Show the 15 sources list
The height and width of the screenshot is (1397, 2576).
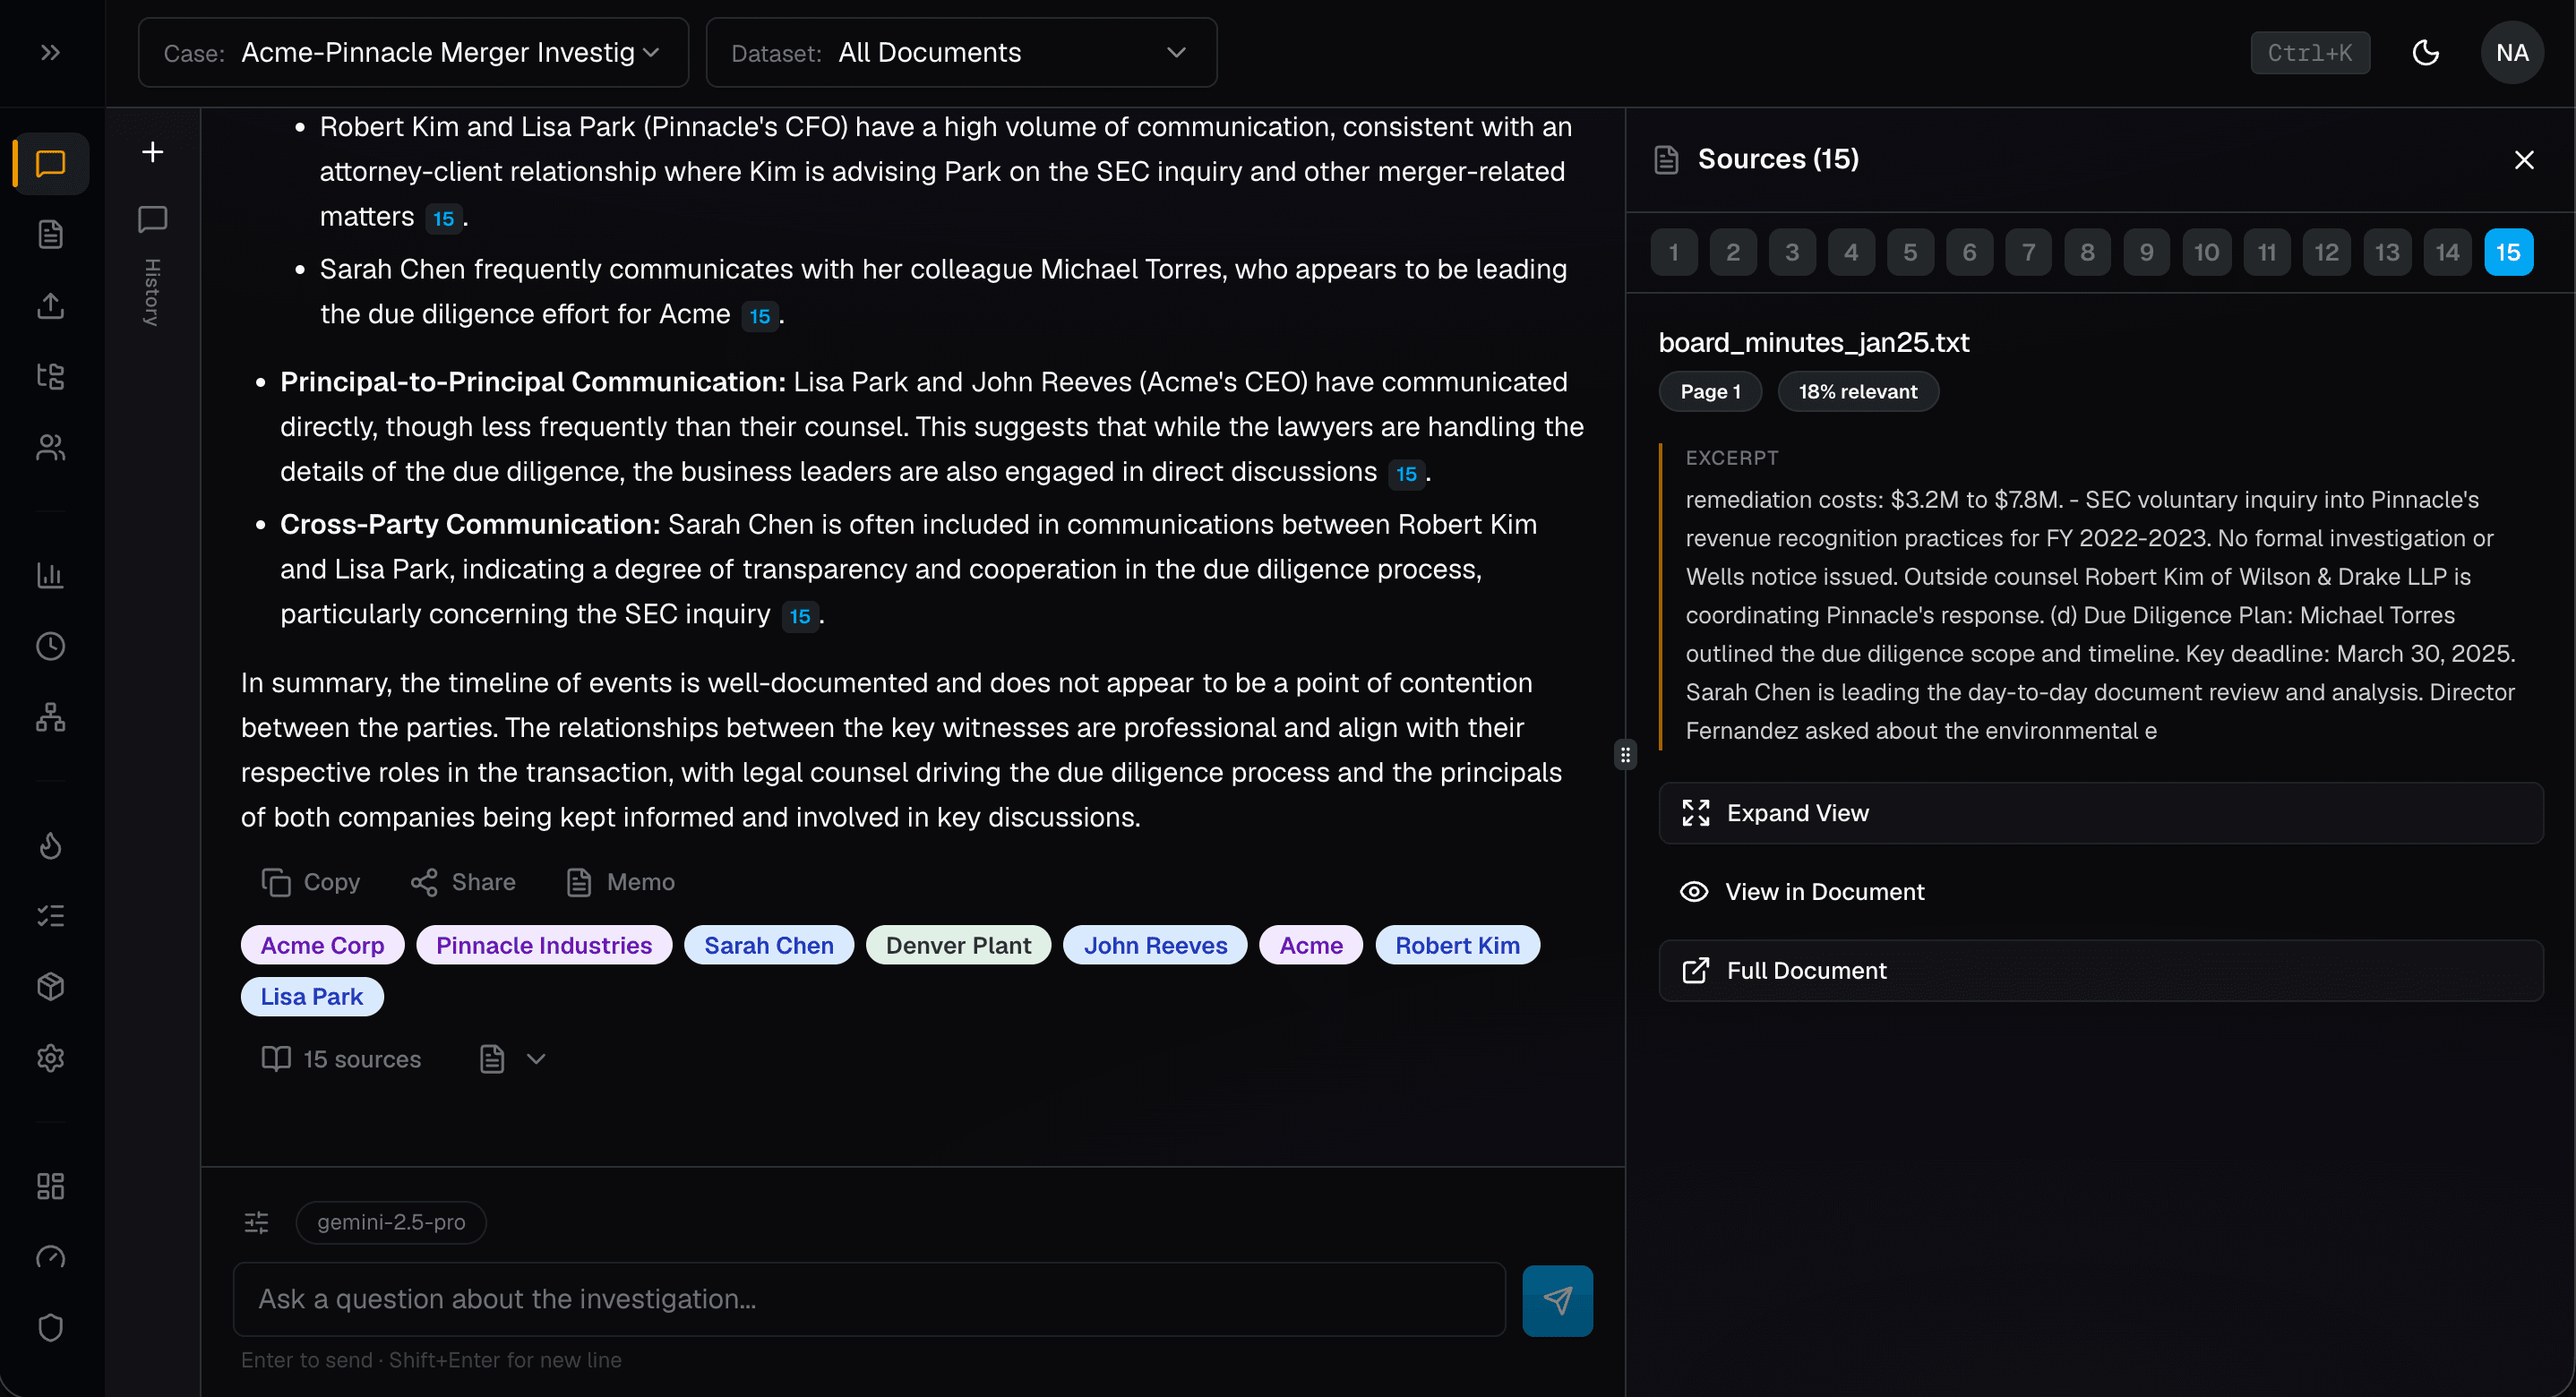[x=341, y=1059]
